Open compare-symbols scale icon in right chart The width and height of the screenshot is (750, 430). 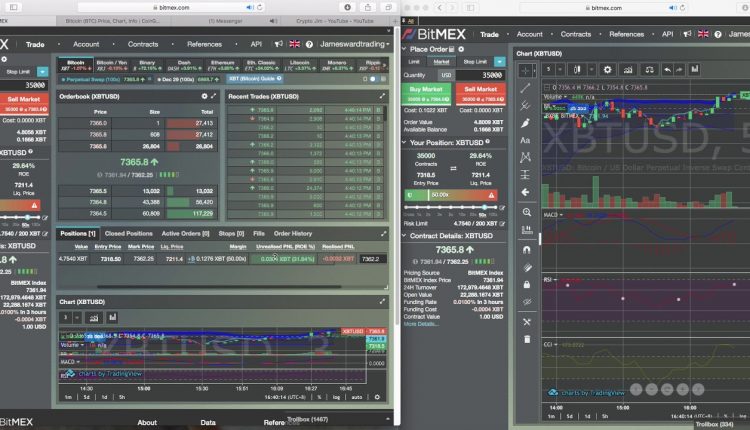tap(649, 70)
